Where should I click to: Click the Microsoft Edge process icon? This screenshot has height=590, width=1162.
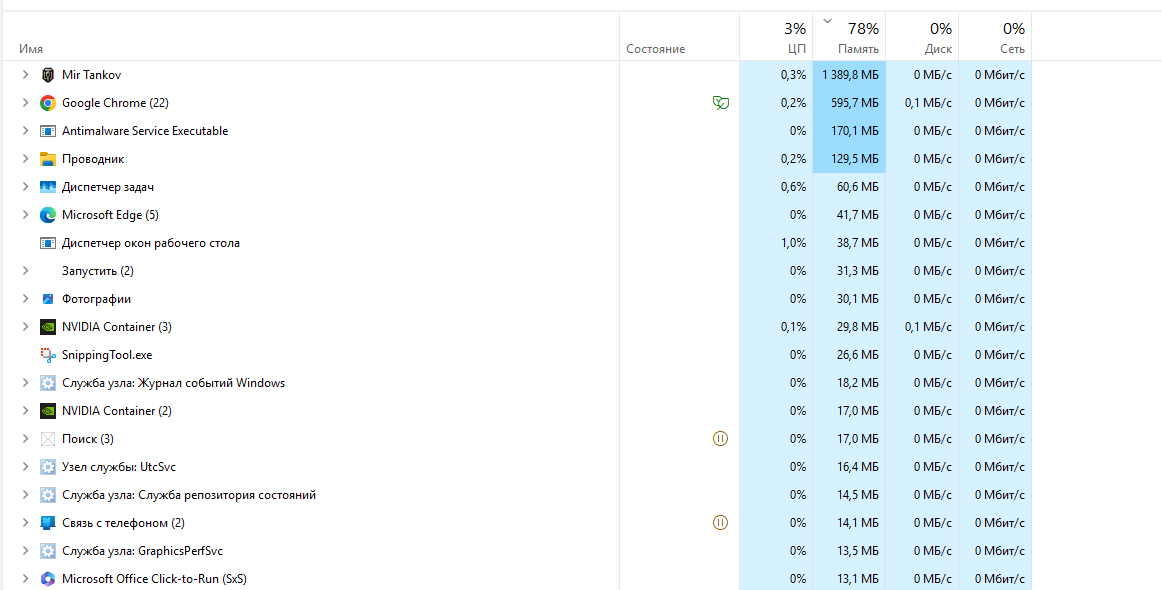(47, 215)
